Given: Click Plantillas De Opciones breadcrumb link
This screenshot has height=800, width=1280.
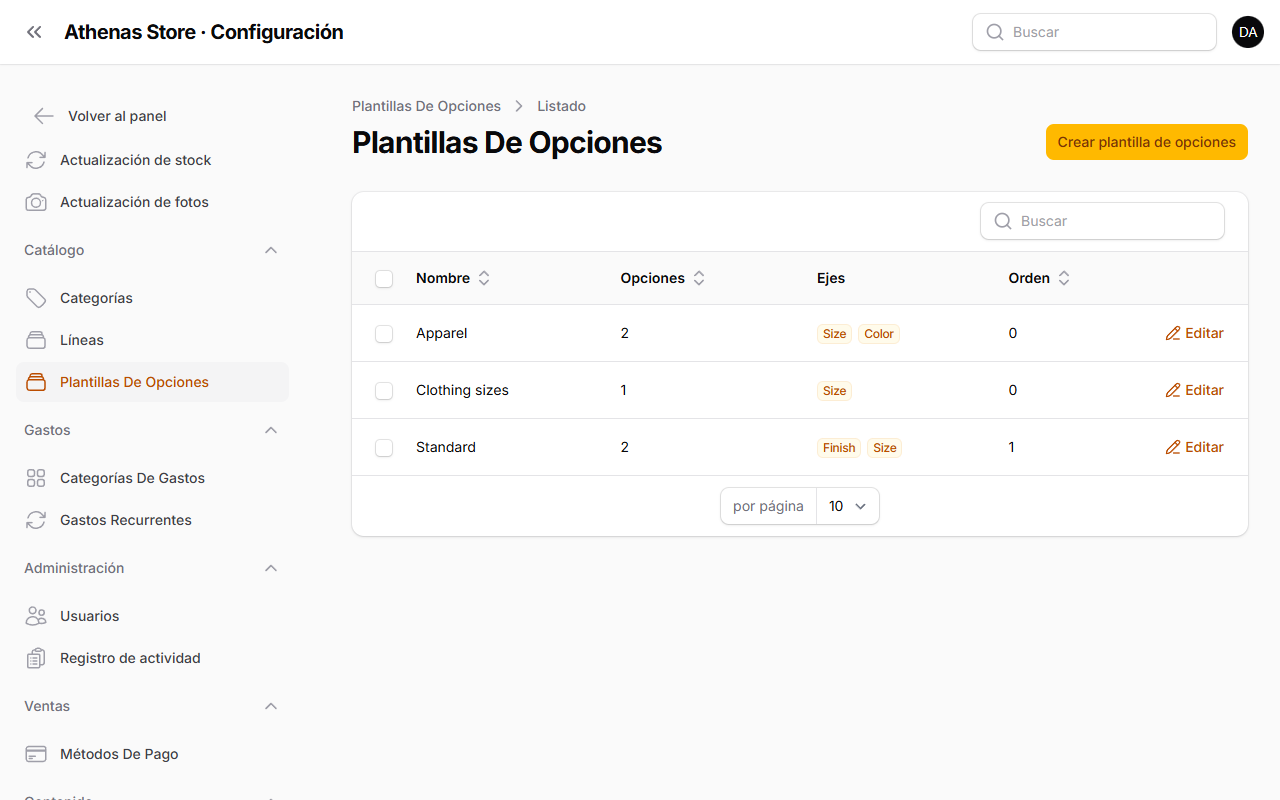Looking at the screenshot, I should [x=426, y=106].
